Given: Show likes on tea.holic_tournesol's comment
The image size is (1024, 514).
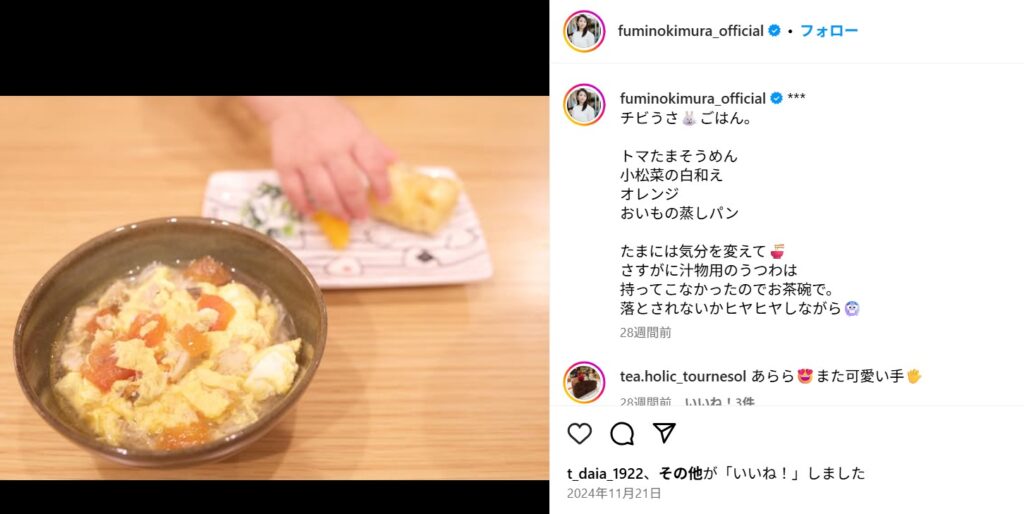Looking at the screenshot, I should 720,401.
